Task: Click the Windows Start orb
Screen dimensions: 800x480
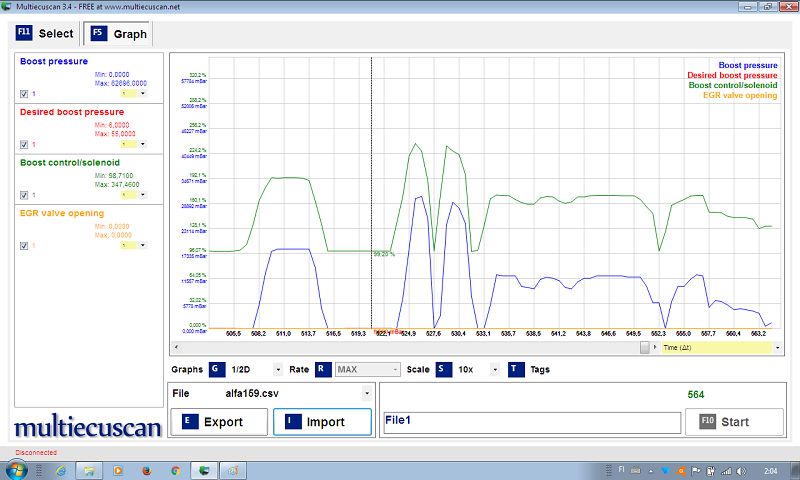Action: tap(17, 469)
